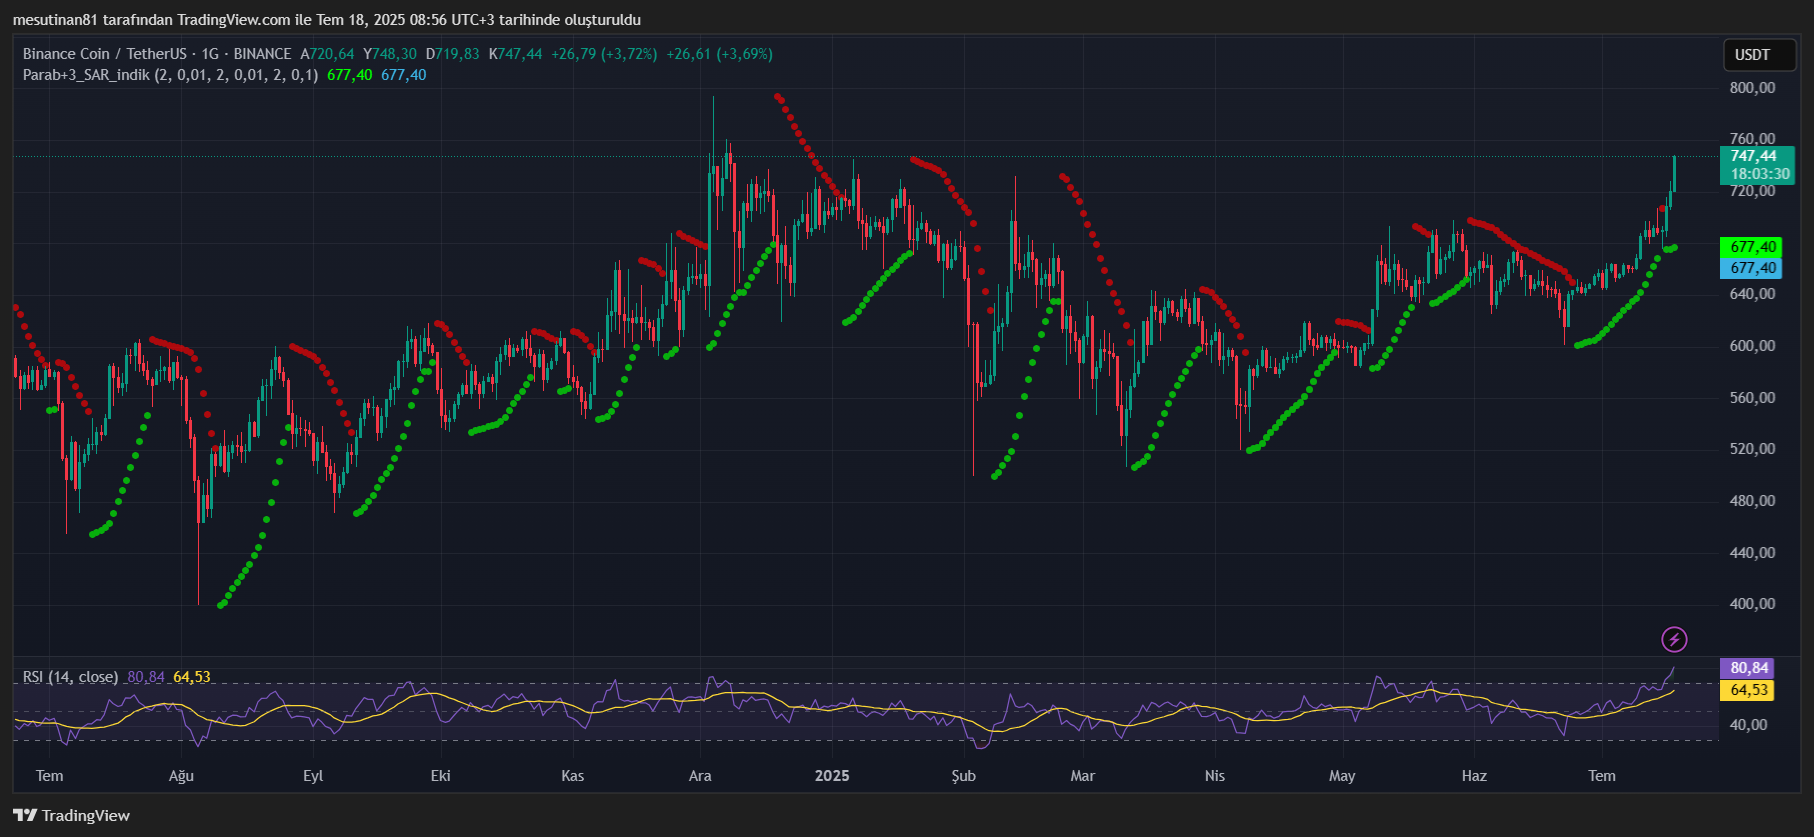Screen dimensions: 1814x837
Task: Click the blue 677,40 value in the SAR legend
Action: click(403, 75)
